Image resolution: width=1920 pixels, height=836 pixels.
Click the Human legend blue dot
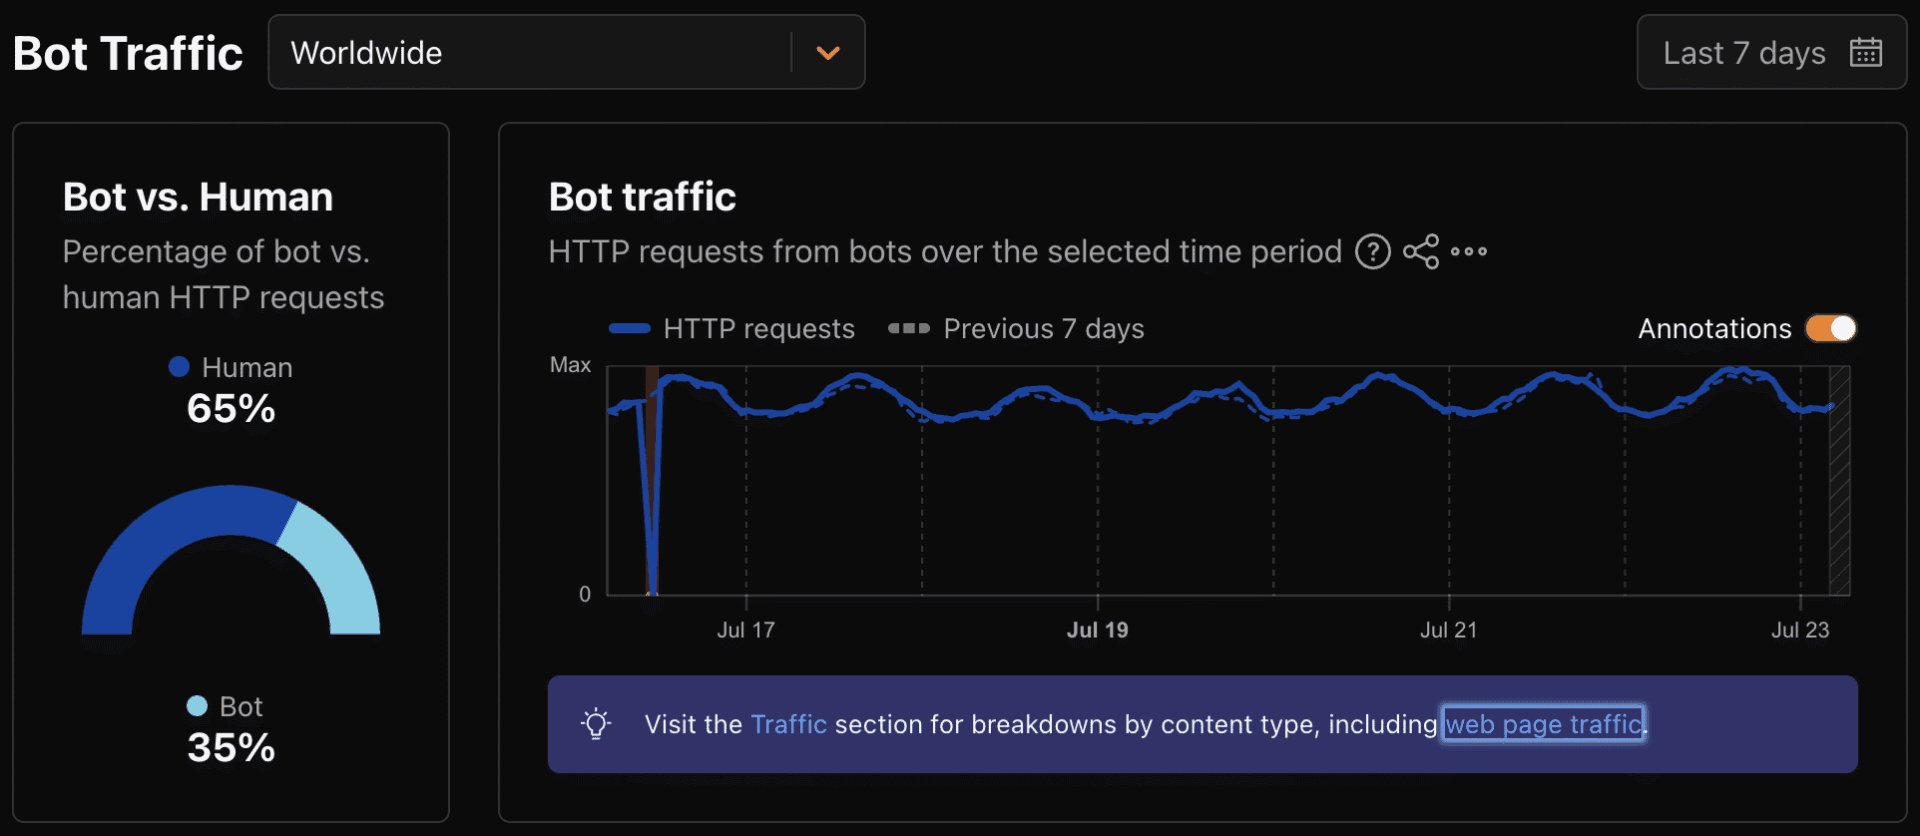(179, 367)
